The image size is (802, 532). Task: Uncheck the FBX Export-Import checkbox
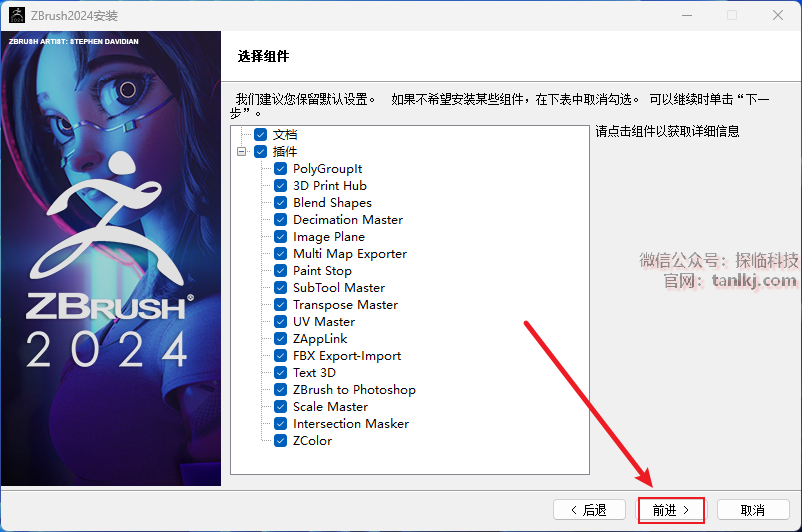tap(280, 356)
